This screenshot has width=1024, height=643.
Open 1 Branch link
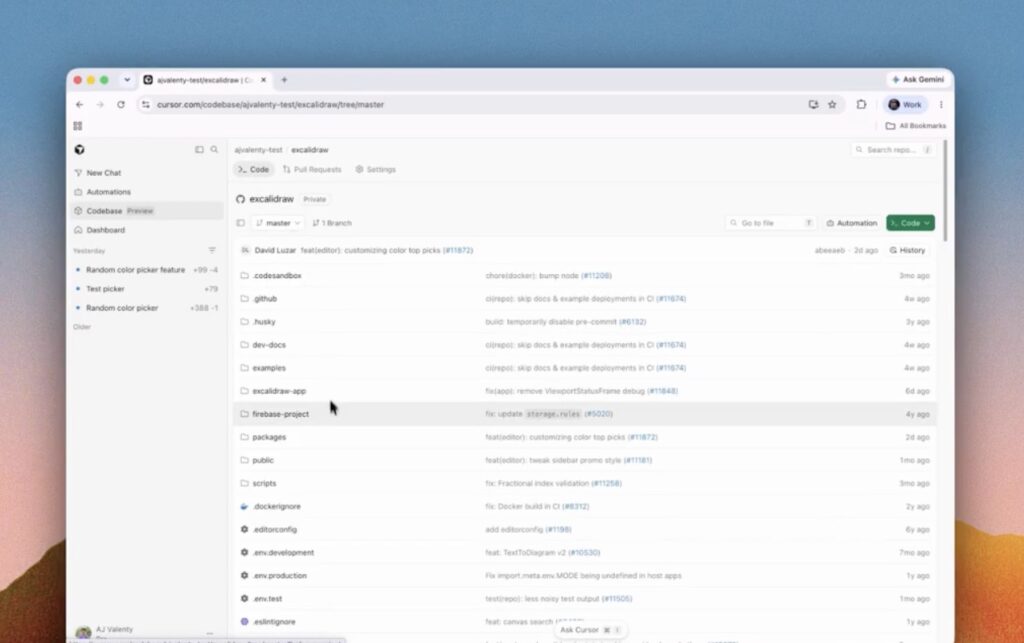332,223
